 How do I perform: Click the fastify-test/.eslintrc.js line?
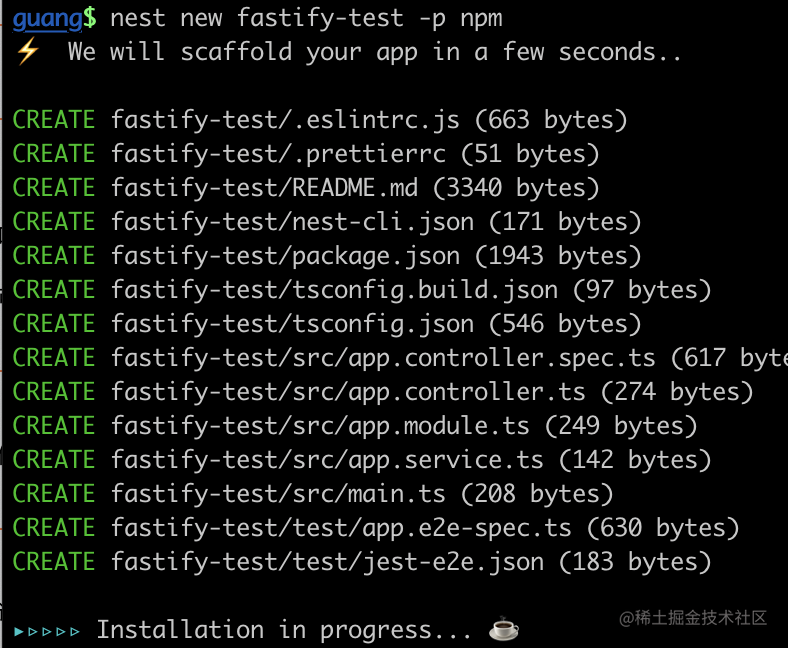pyautogui.click(x=320, y=121)
